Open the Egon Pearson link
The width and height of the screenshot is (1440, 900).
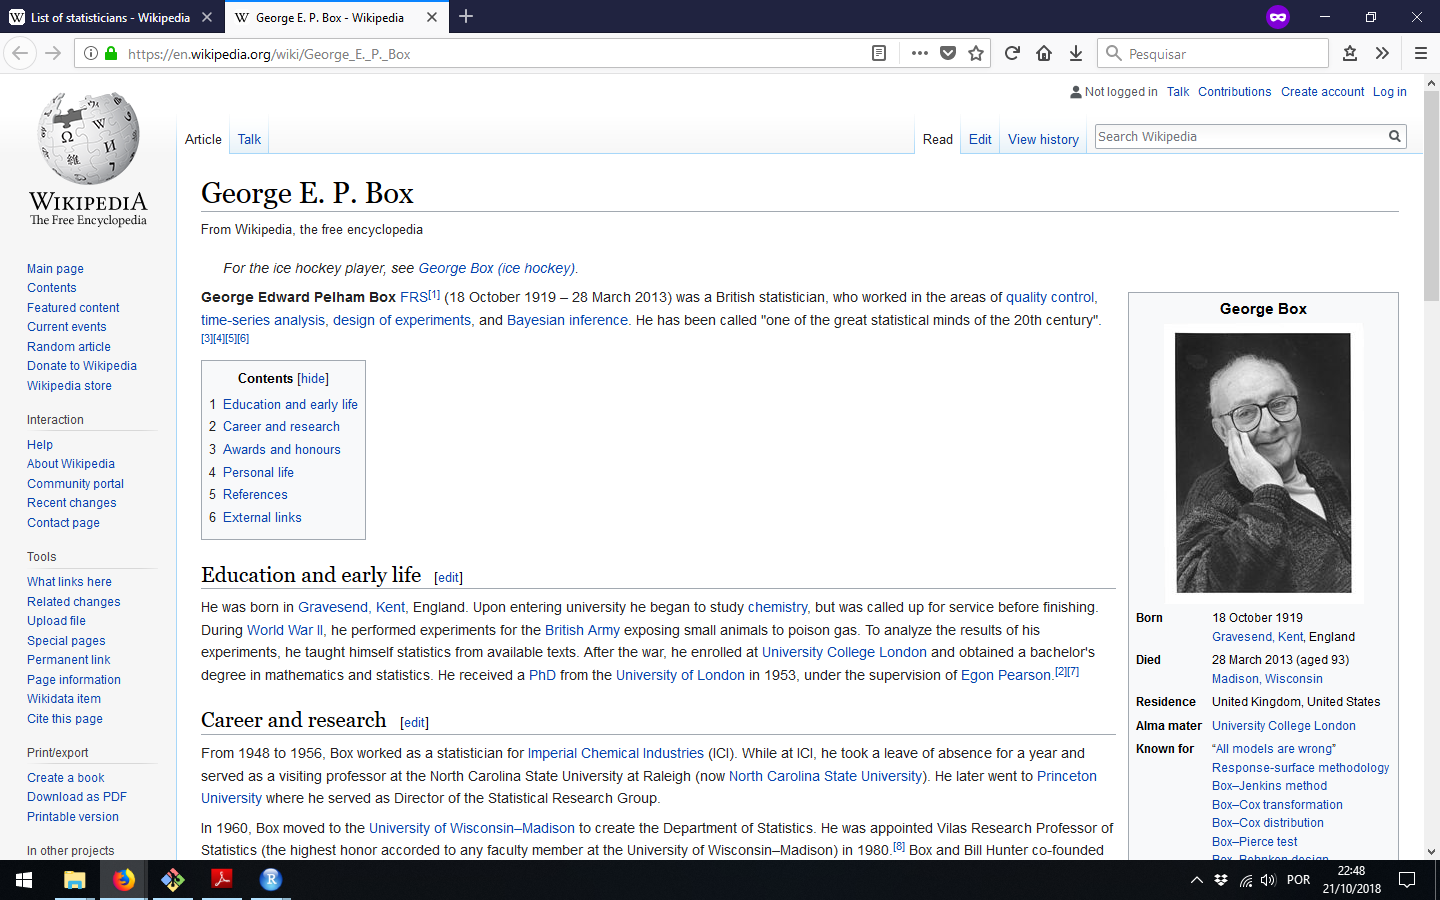tap(1006, 676)
